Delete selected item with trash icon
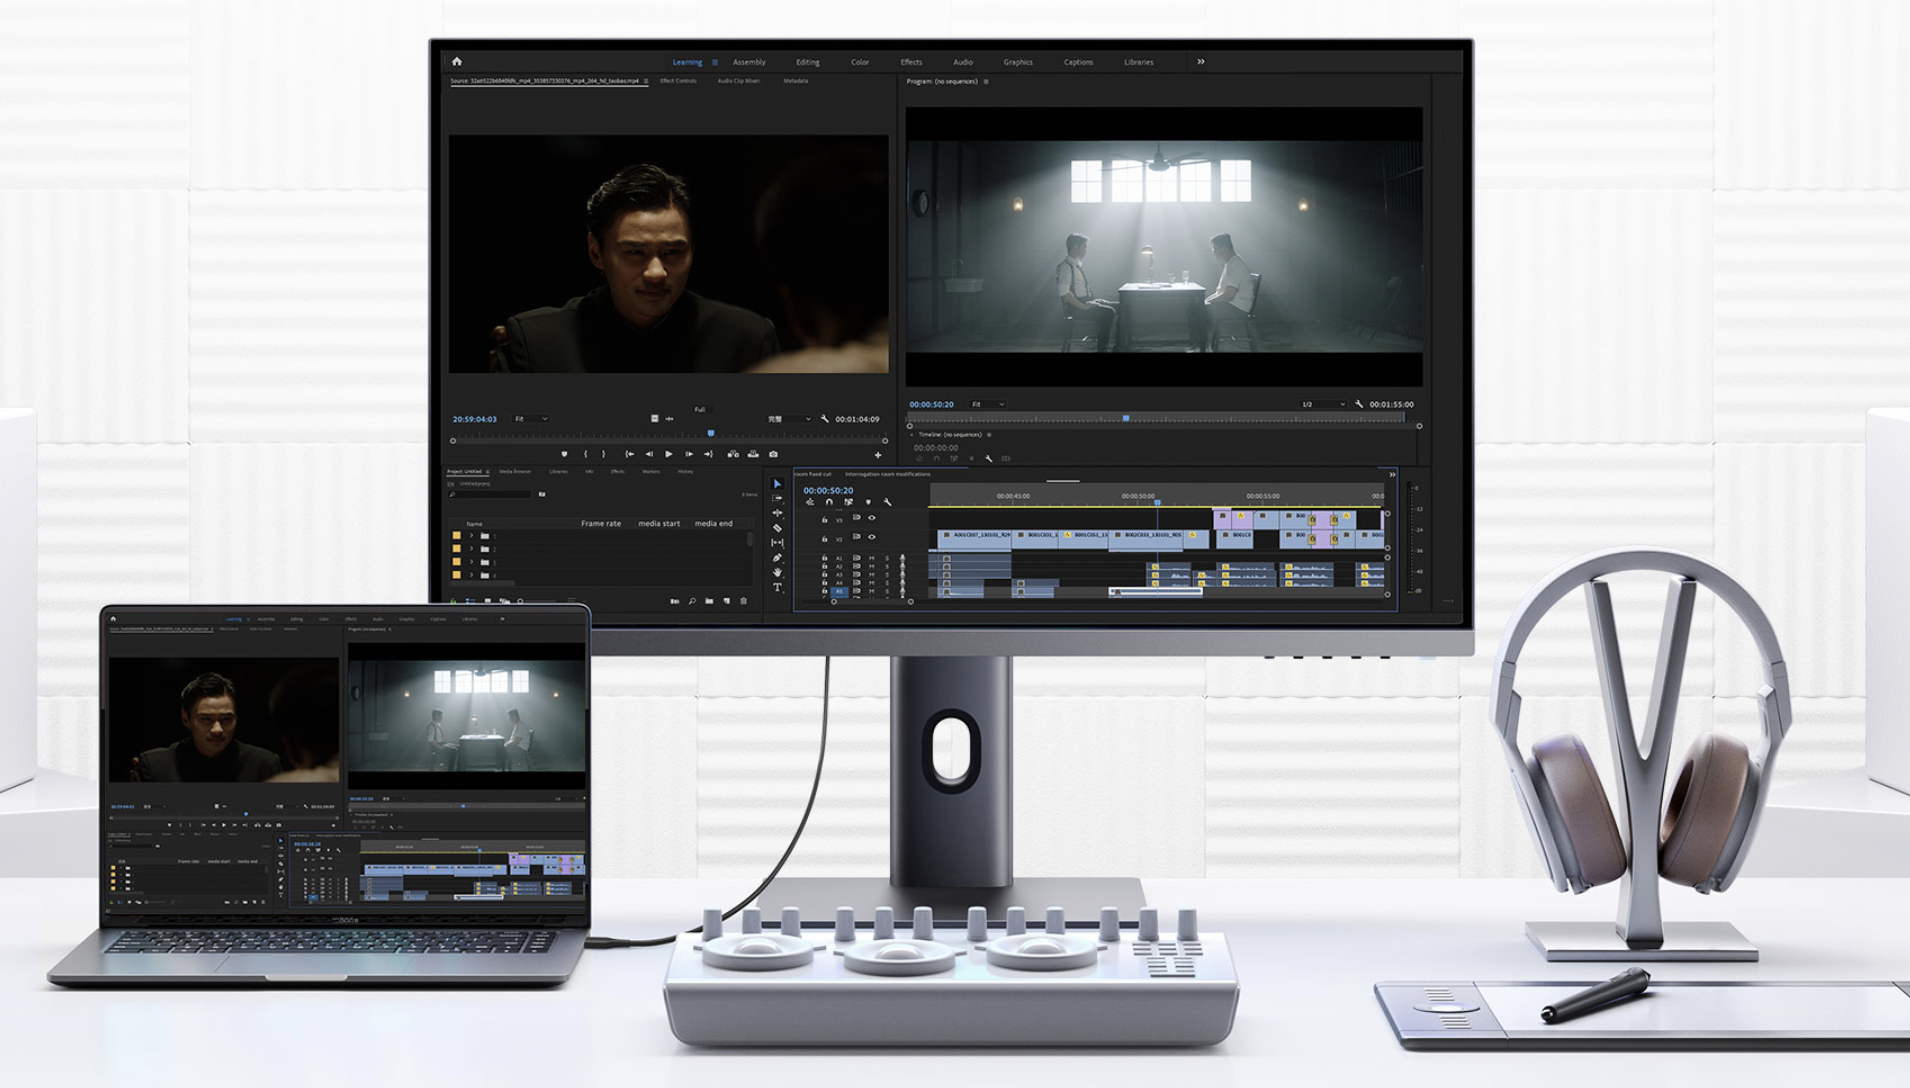1910x1088 pixels. pyautogui.click(x=743, y=601)
